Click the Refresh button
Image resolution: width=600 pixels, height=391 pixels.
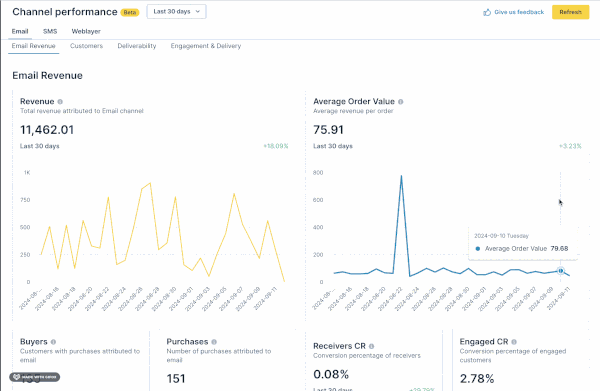[x=570, y=12]
